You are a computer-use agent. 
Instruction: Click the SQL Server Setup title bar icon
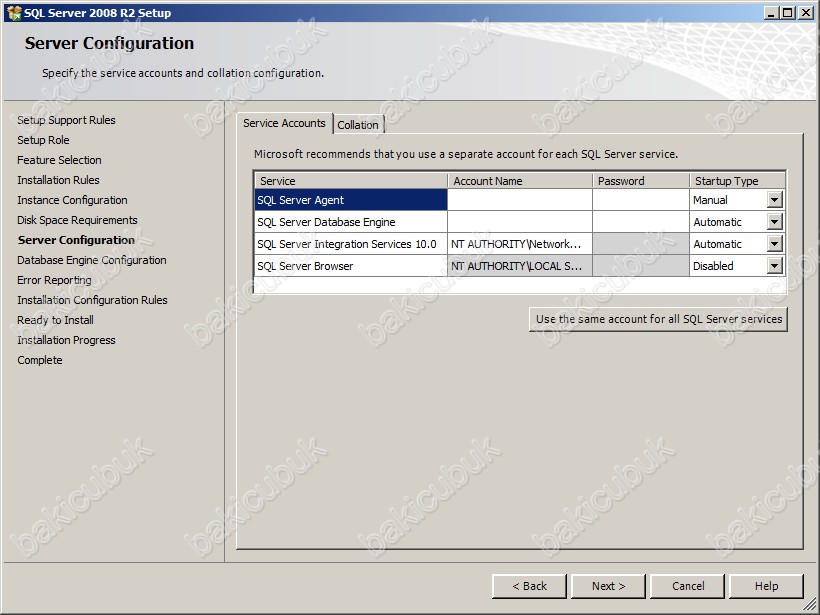(14, 13)
